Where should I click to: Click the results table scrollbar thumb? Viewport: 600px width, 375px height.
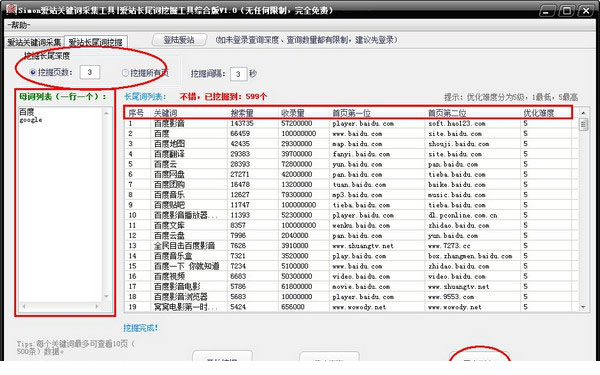coord(583,124)
